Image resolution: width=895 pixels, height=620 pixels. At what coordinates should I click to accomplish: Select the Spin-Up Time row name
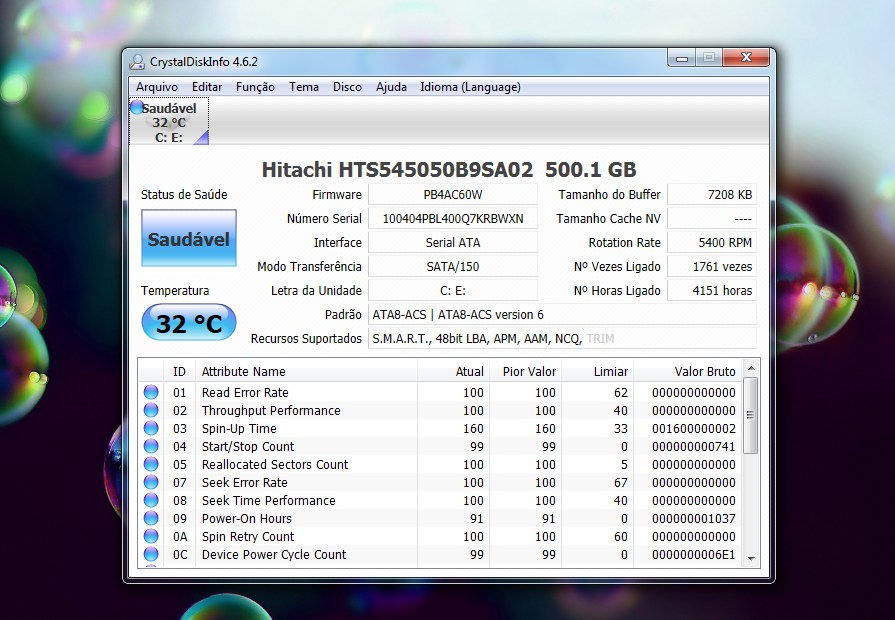[239, 428]
